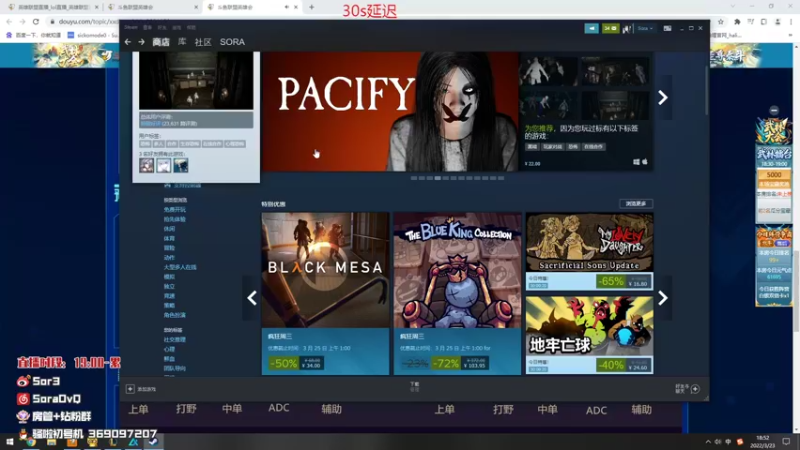The width and height of the screenshot is (800, 450).
Task: Click the third PACIFY screenshot thumbnail
Action: click(549, 106)
